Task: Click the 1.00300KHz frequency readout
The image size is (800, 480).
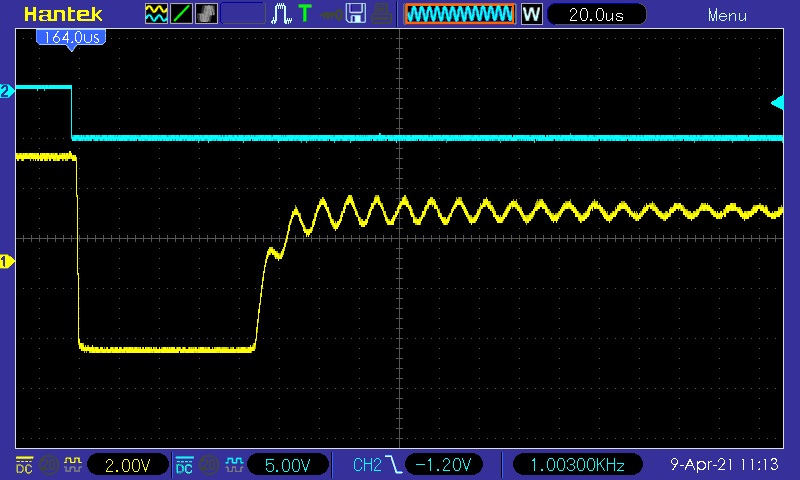Action: [x=577, y=465]
